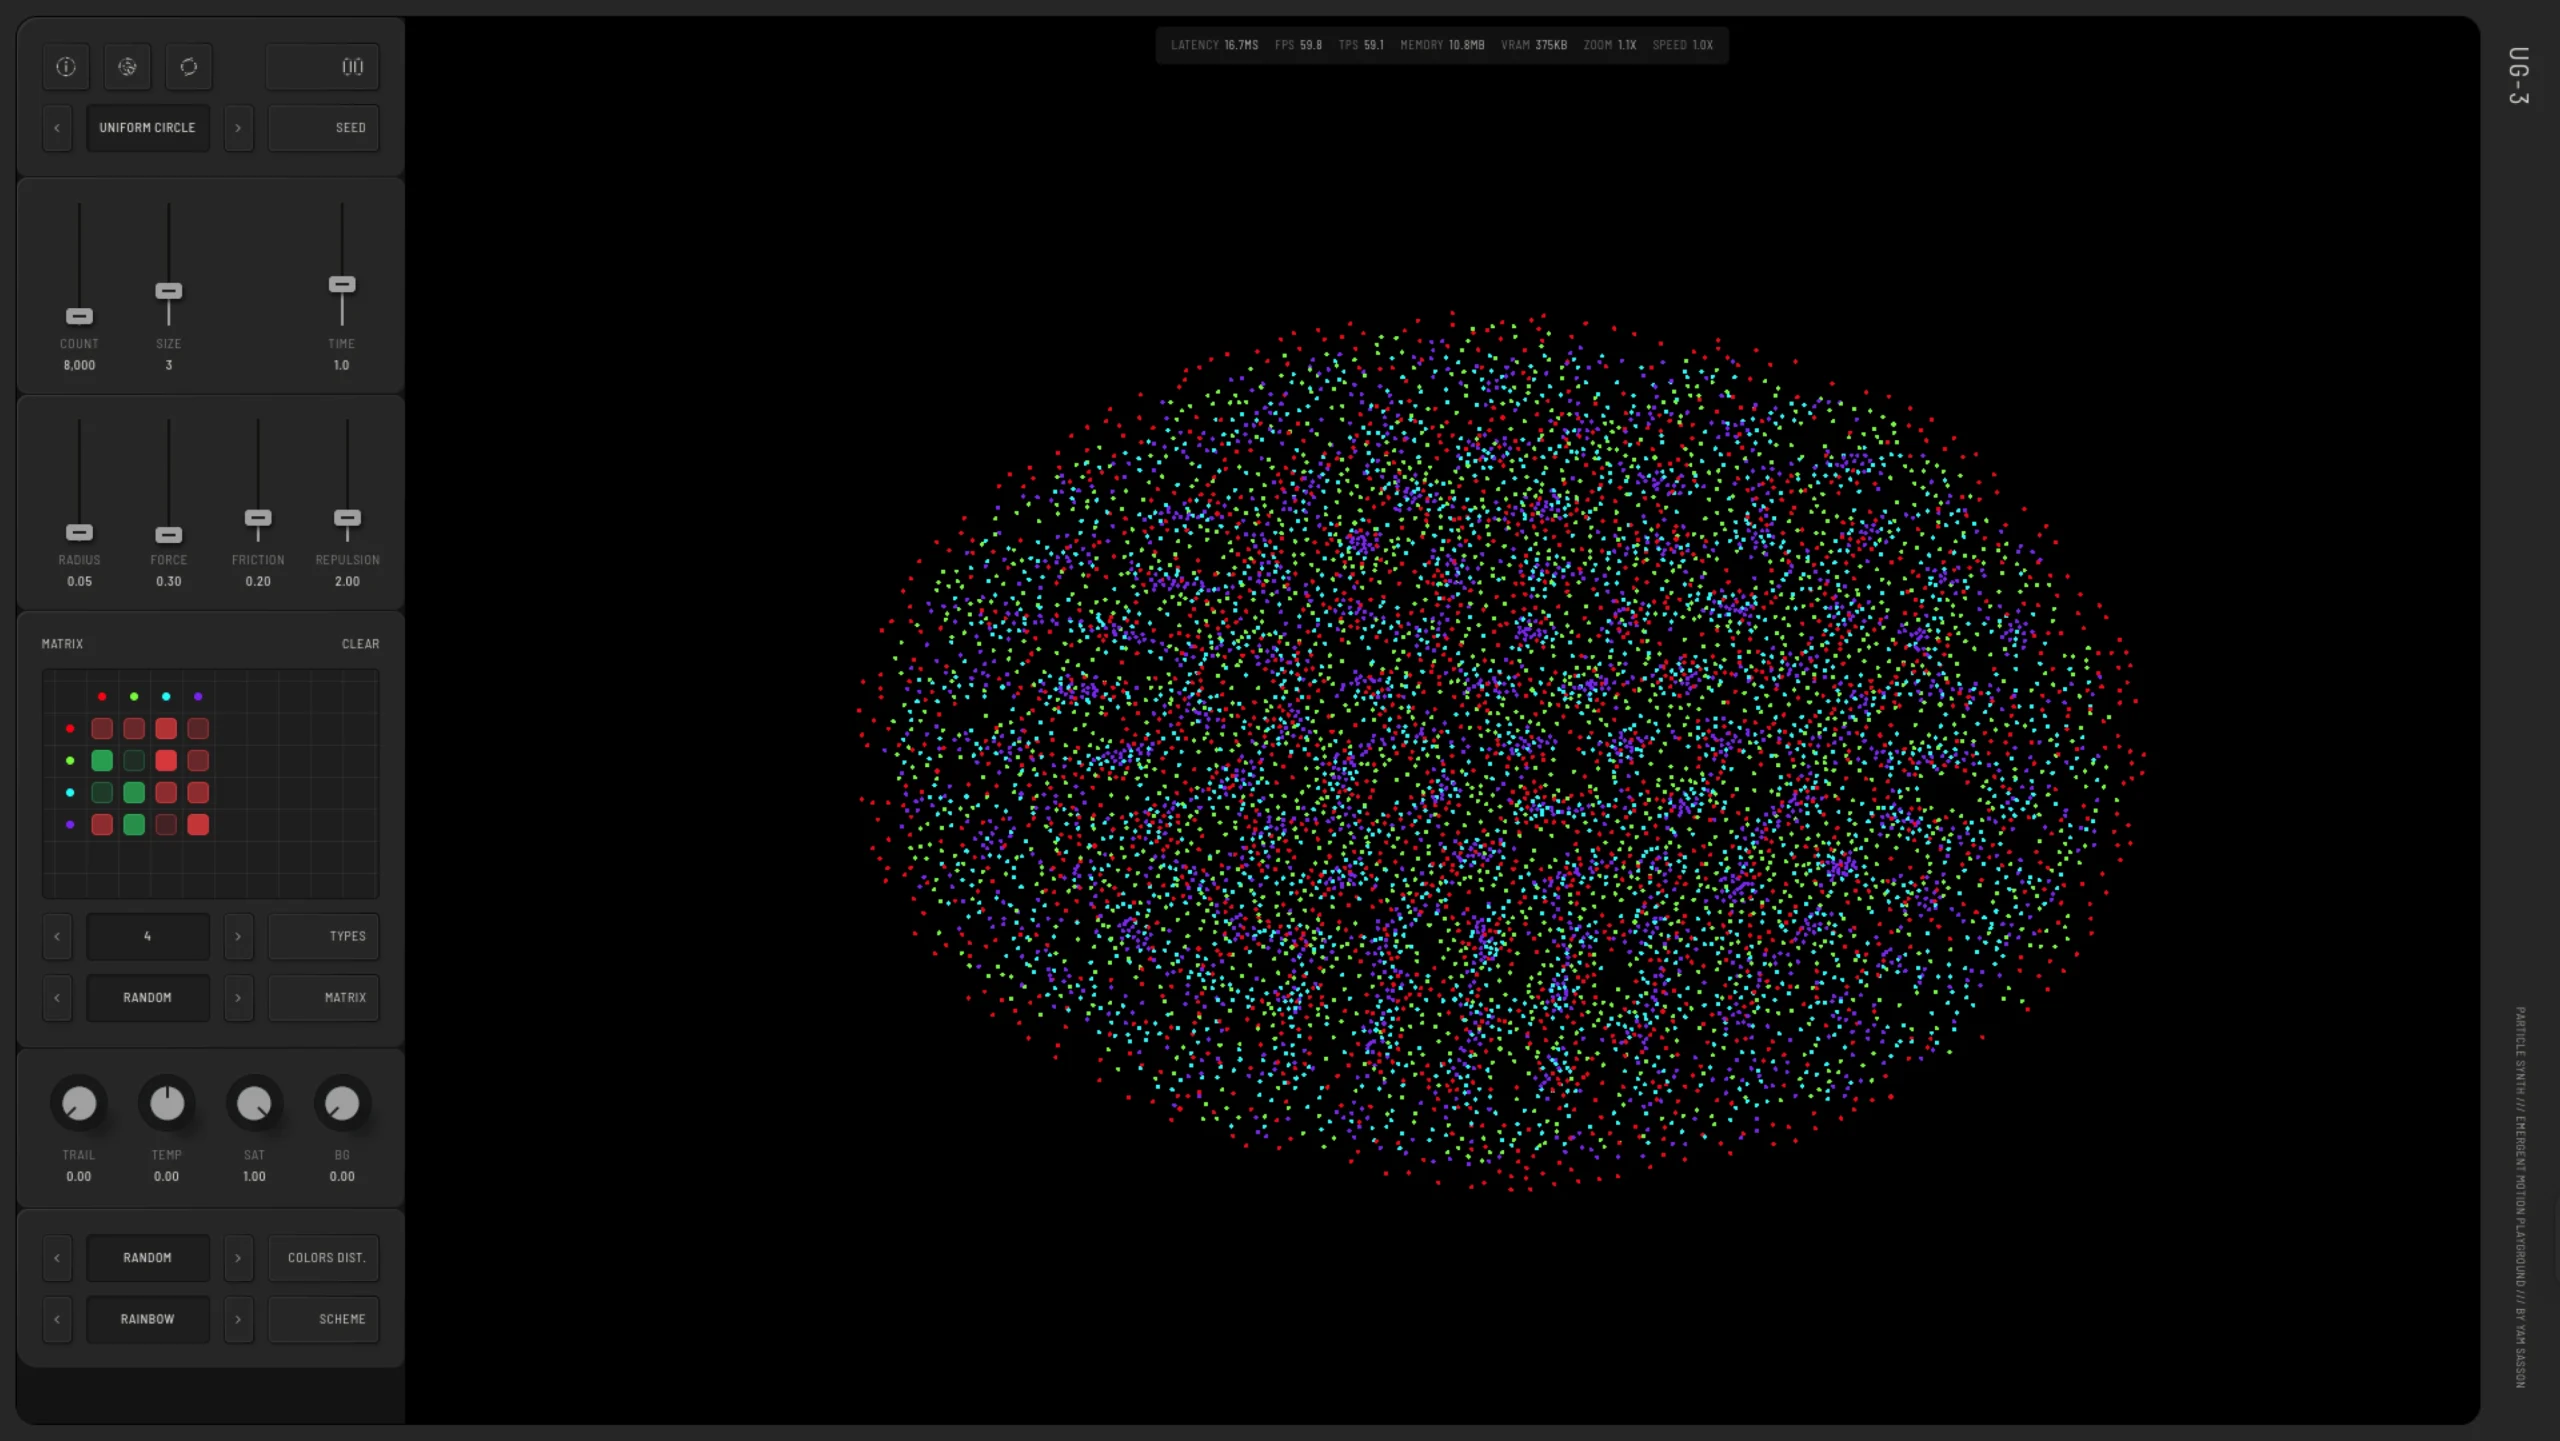Click the BG knob
Screen dimensions: 2560x1441
click(x=341, y=1103)
